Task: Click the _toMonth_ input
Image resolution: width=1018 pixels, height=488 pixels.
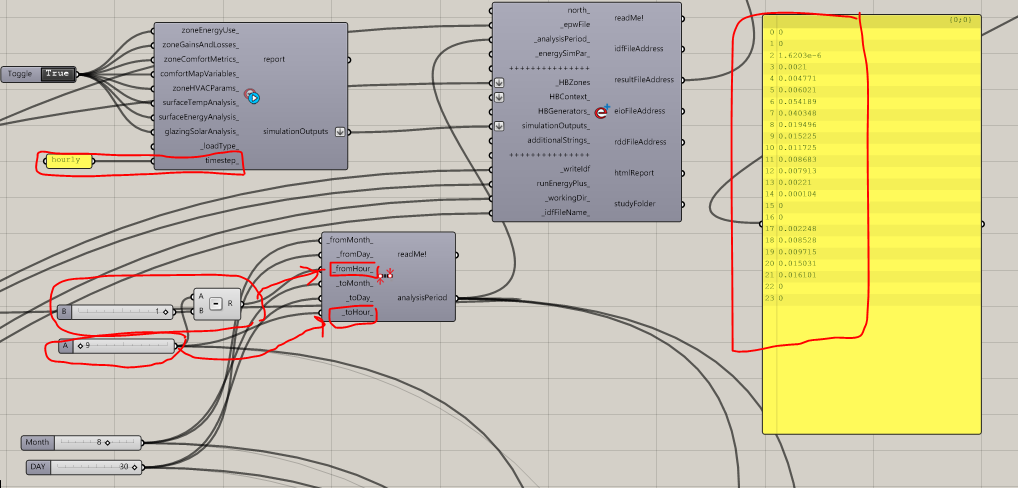Action: [354, 284]
